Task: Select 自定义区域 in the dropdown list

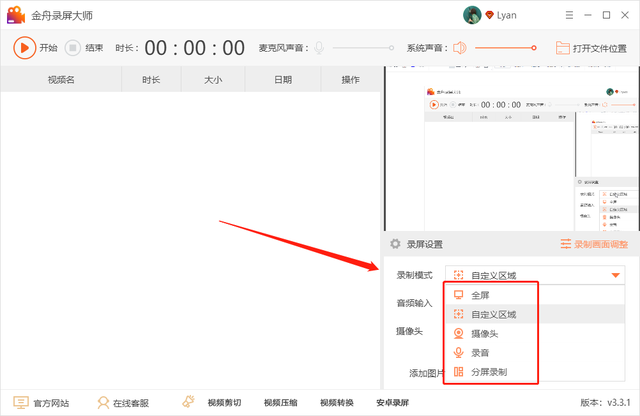Action: click(x=535, y=314)
